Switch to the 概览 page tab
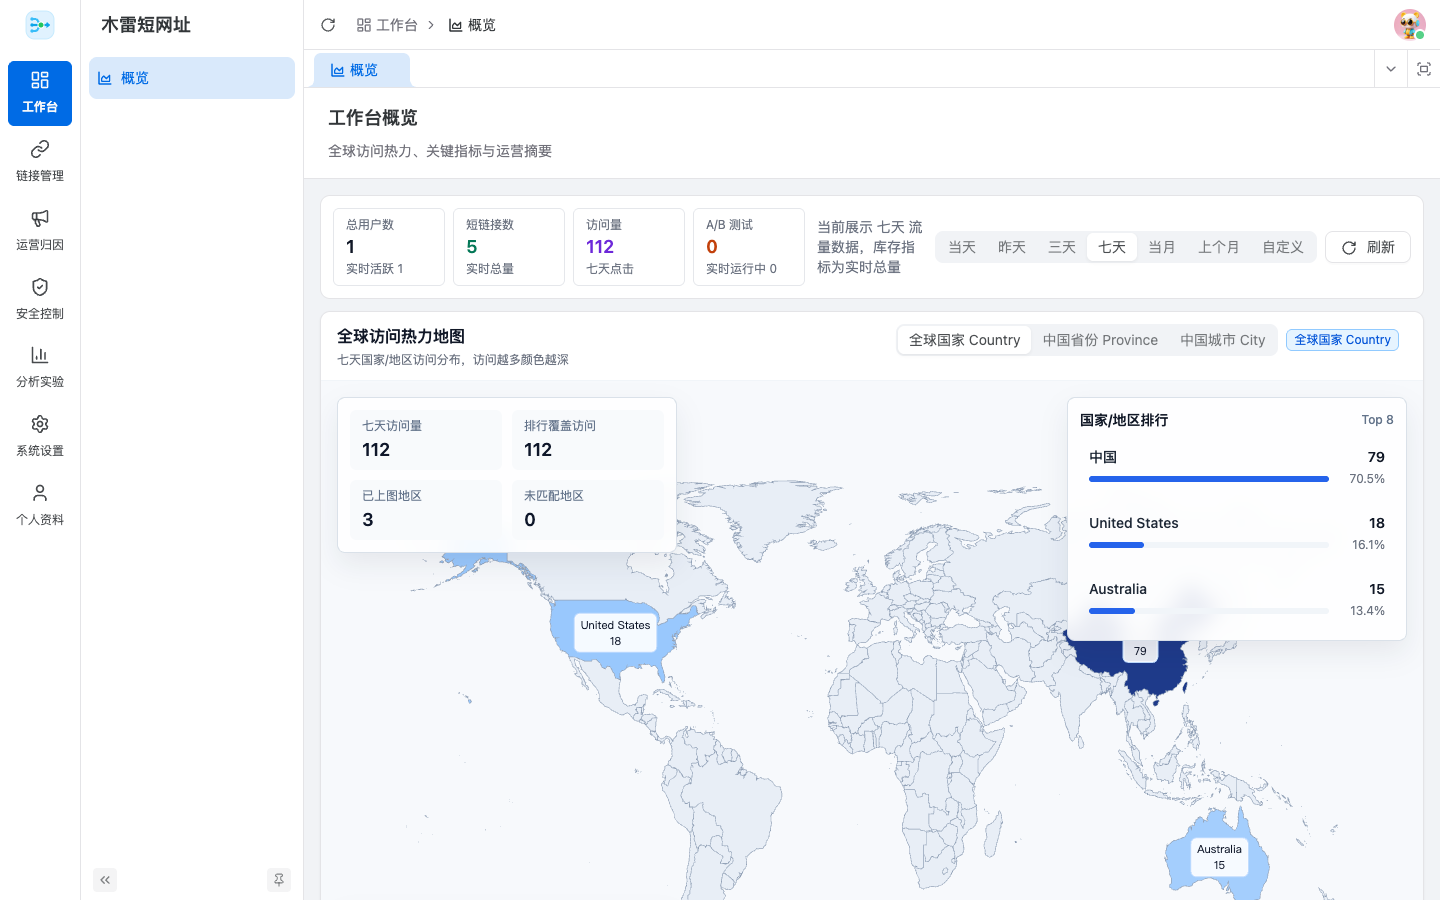Image resolution: width=1440 pixels, height=900 pixels. click(x=361, y=70)
